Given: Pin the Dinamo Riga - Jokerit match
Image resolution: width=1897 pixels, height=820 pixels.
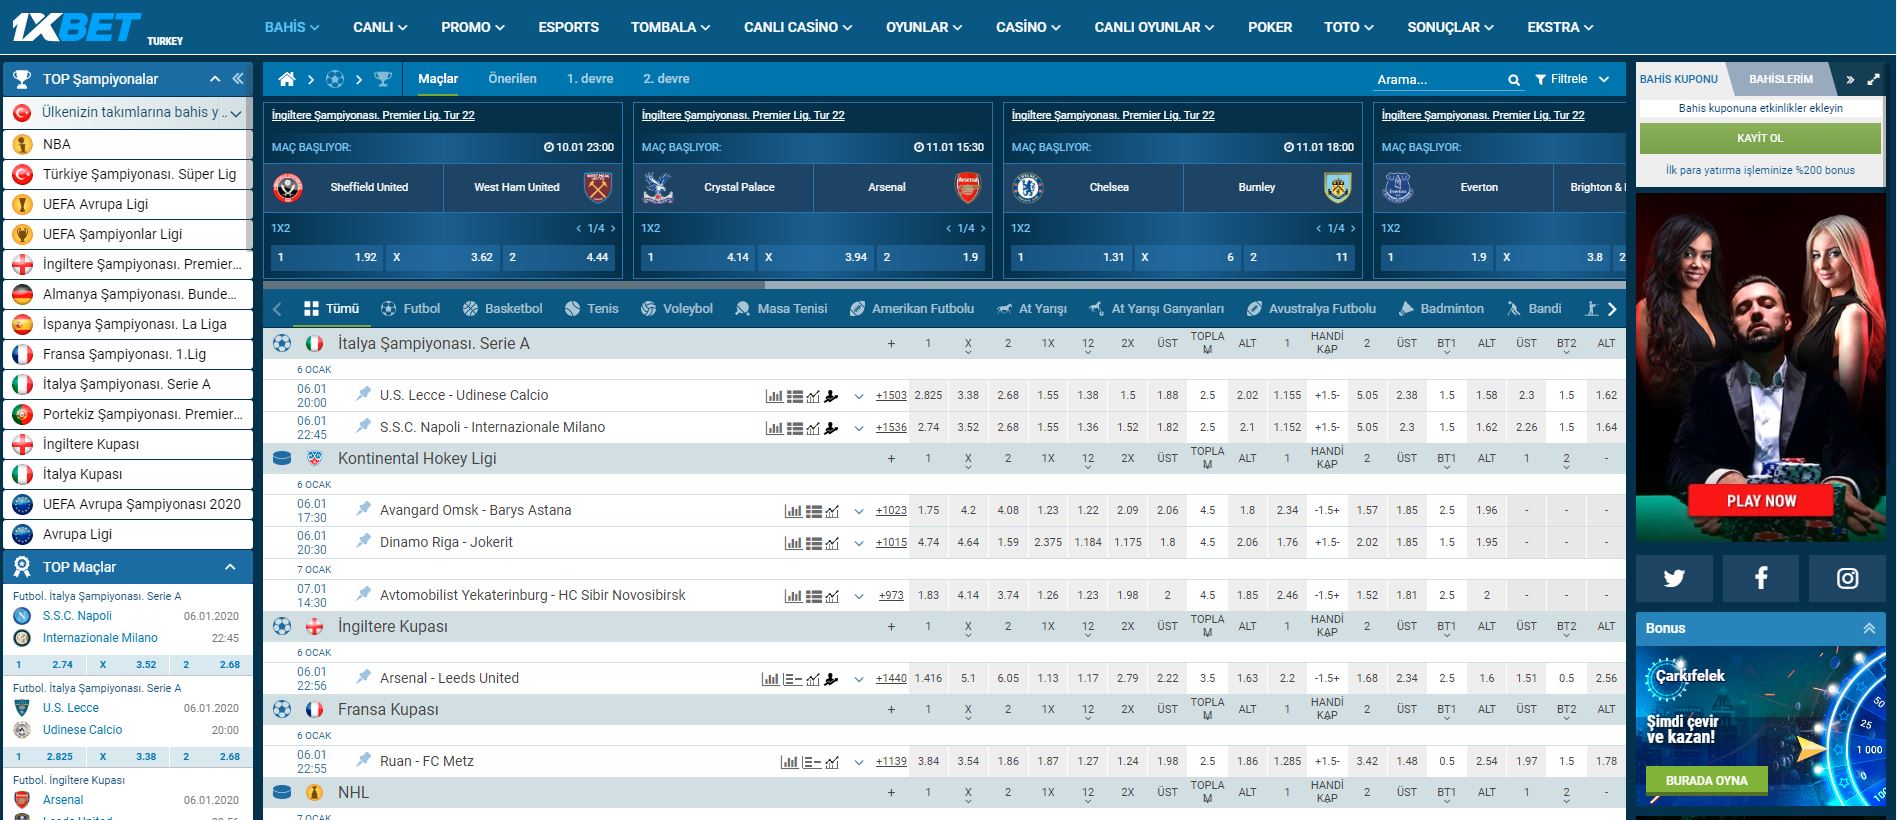Looking at the screenshot, I should pos(364,541).
